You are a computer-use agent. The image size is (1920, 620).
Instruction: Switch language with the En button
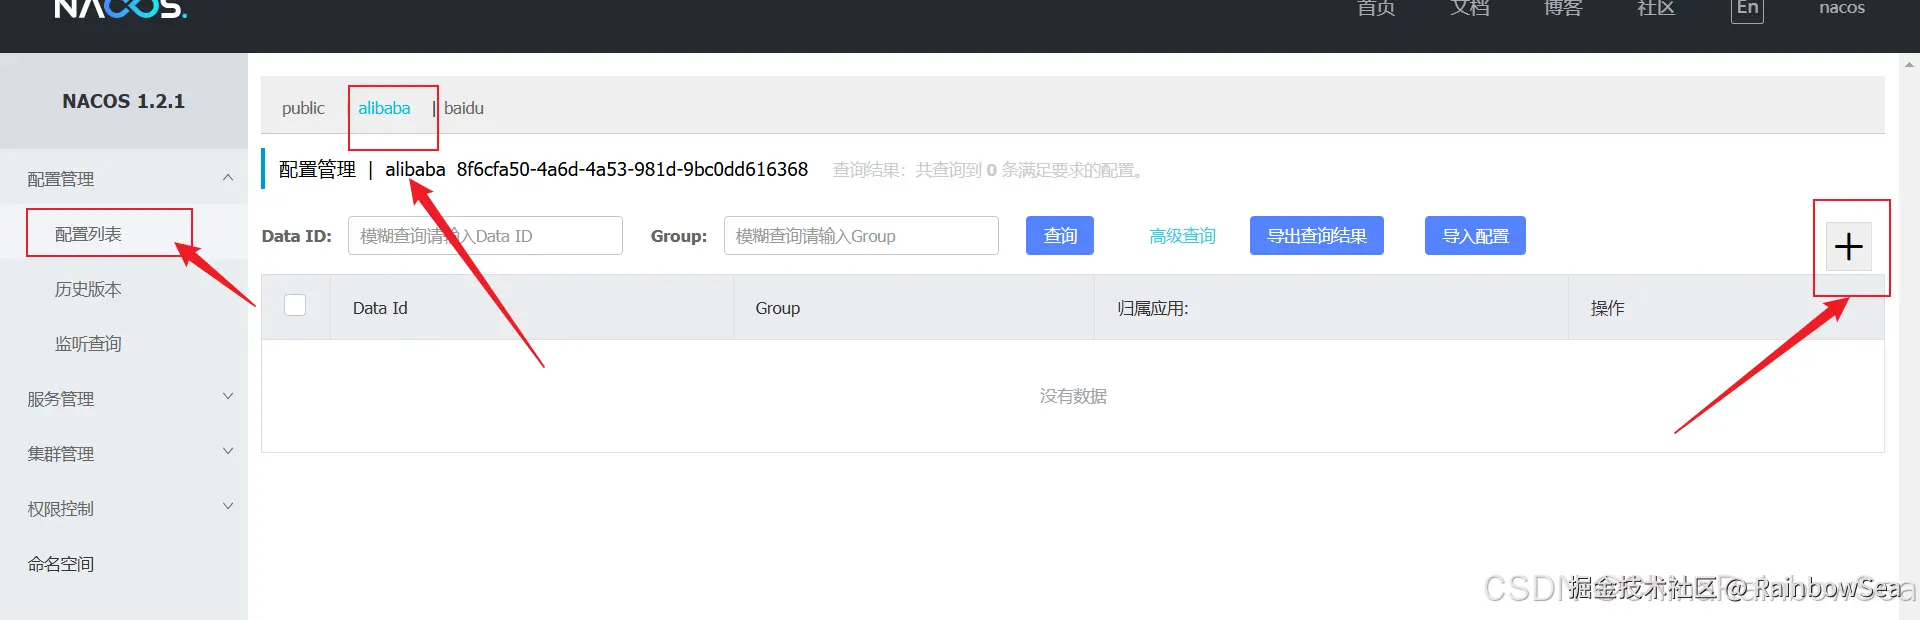click(x=1747, y=9)
